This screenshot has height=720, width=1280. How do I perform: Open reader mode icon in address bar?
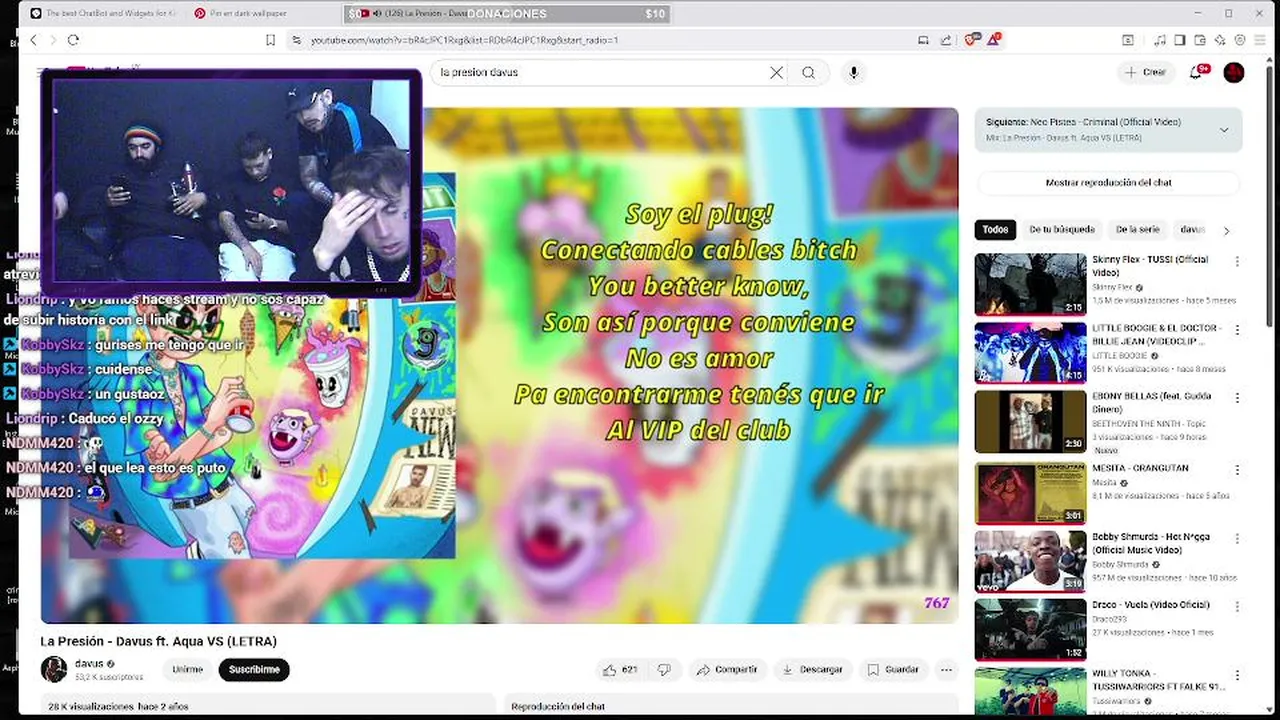click(923, 40)
